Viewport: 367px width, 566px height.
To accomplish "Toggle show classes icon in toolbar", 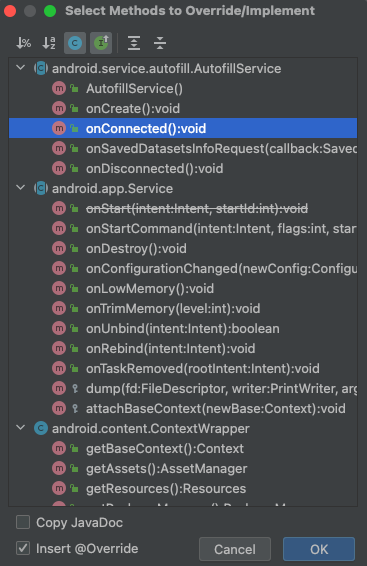I will 75,43.
